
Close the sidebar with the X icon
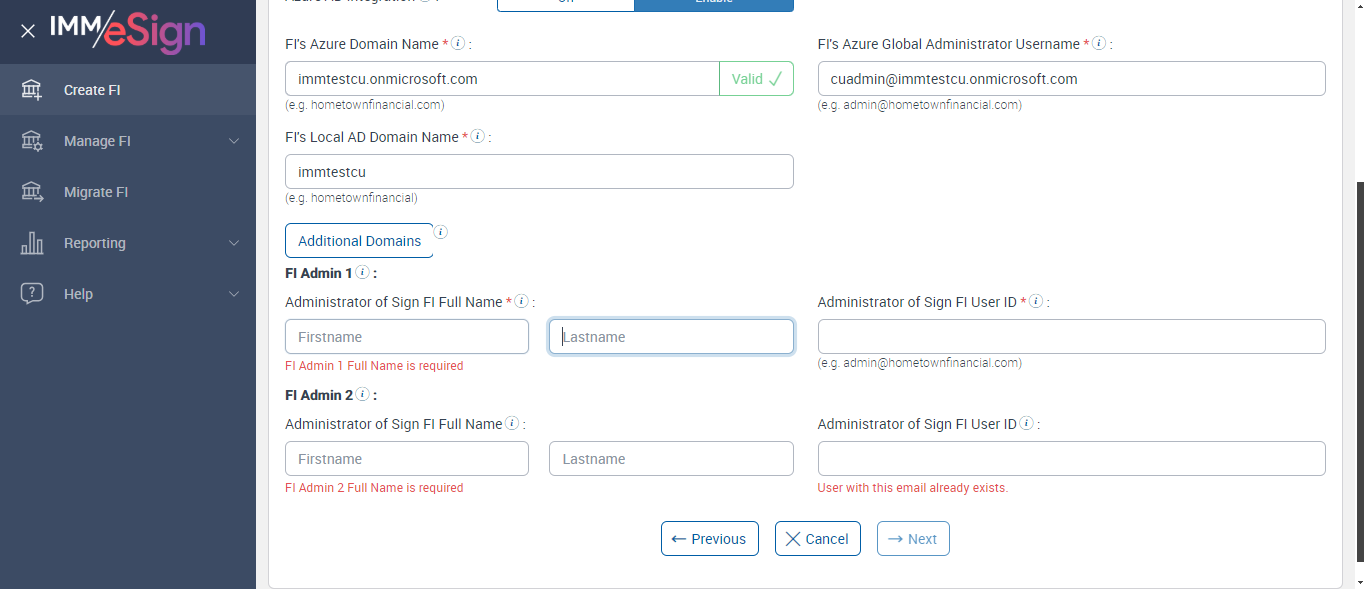coord(28,31)
